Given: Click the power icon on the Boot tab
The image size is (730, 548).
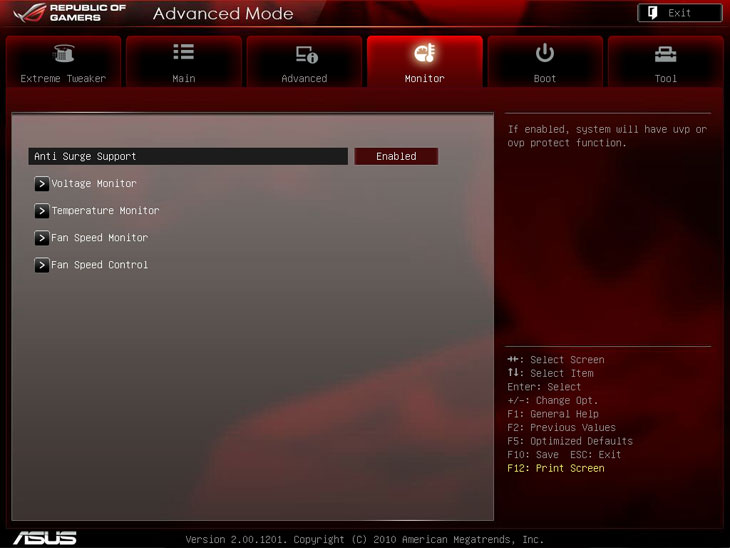Looking at the screenshot, I should [x=545, y=53].
